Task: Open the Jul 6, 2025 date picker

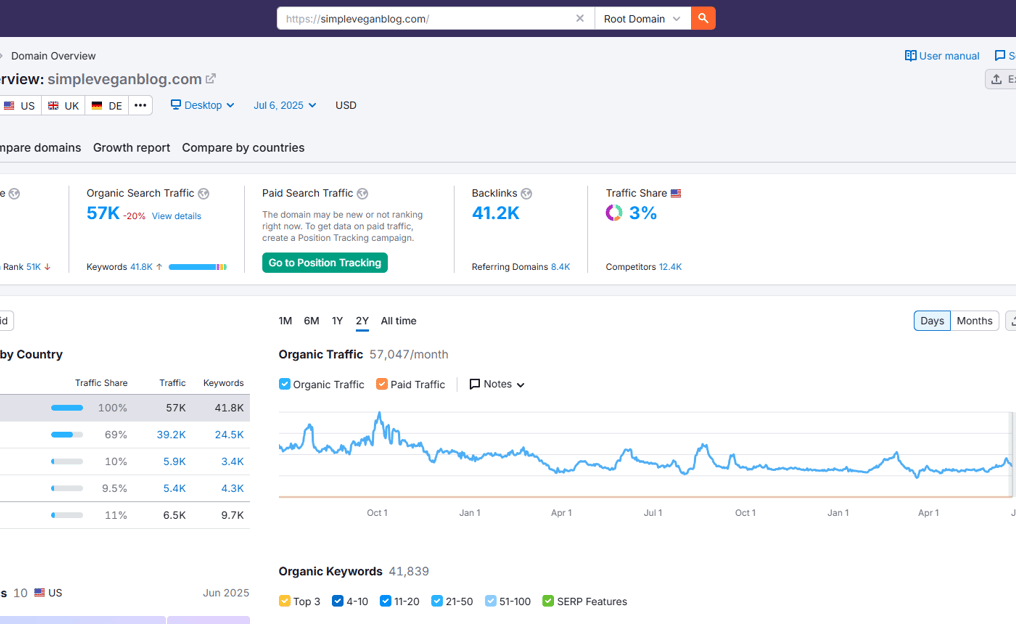Action: (x=284, y=105)
